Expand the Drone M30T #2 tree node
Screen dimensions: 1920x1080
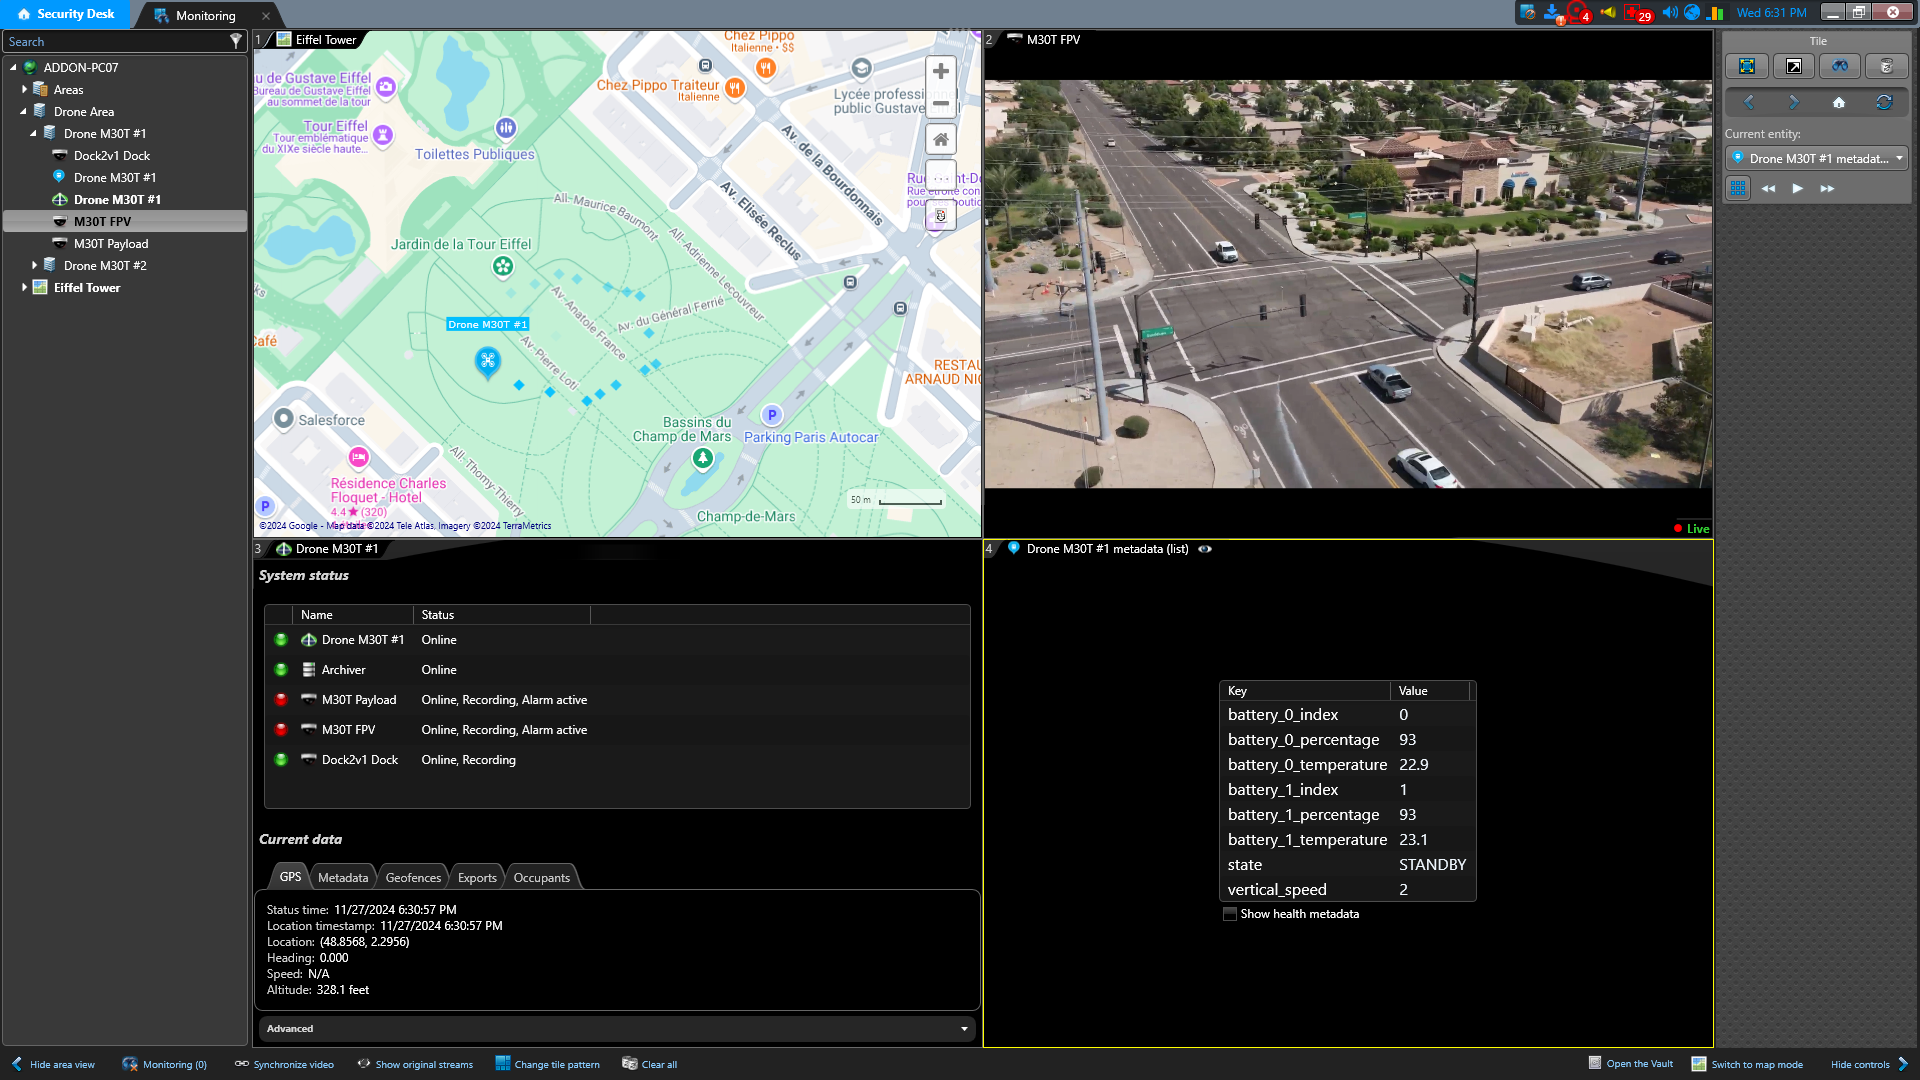point(34,266)
